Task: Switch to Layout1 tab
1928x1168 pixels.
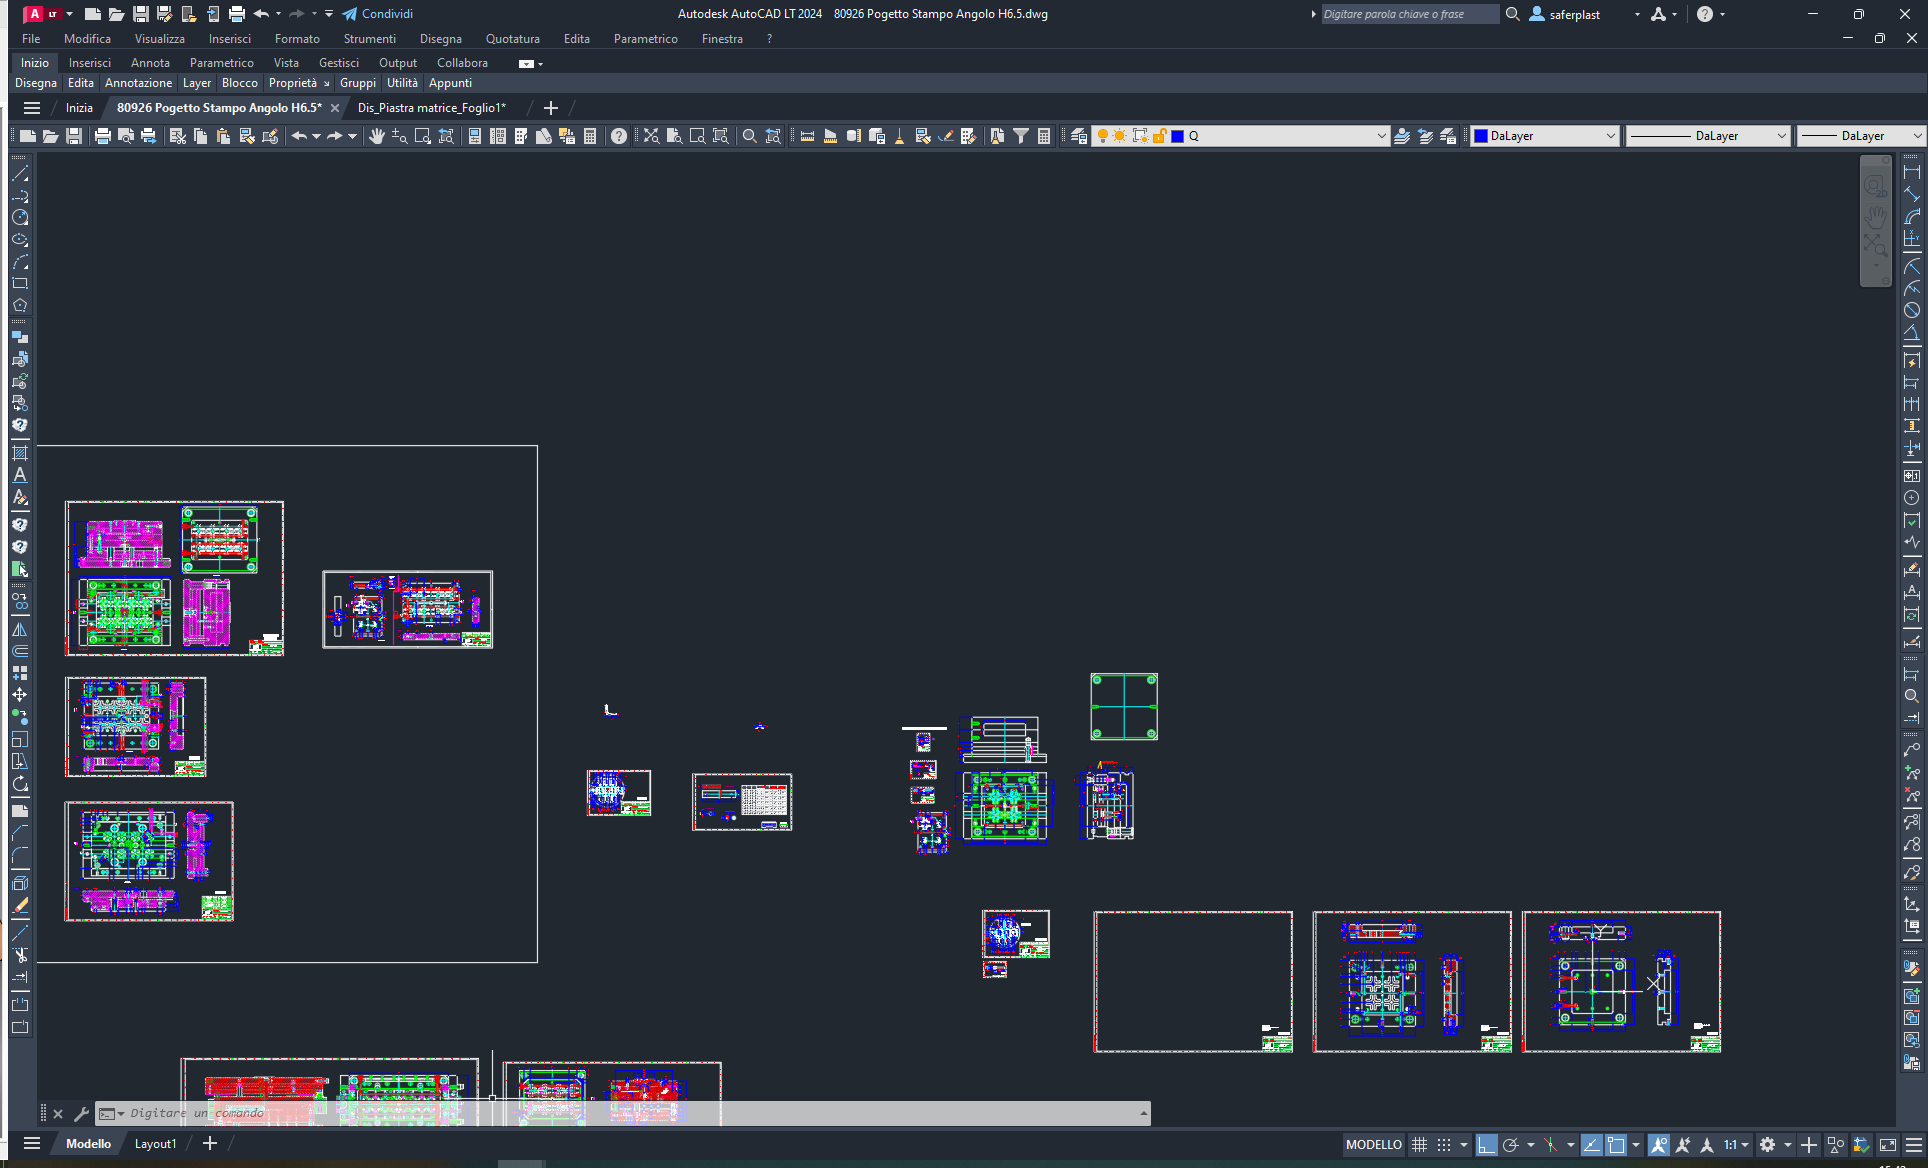Action: [155, 1144]
